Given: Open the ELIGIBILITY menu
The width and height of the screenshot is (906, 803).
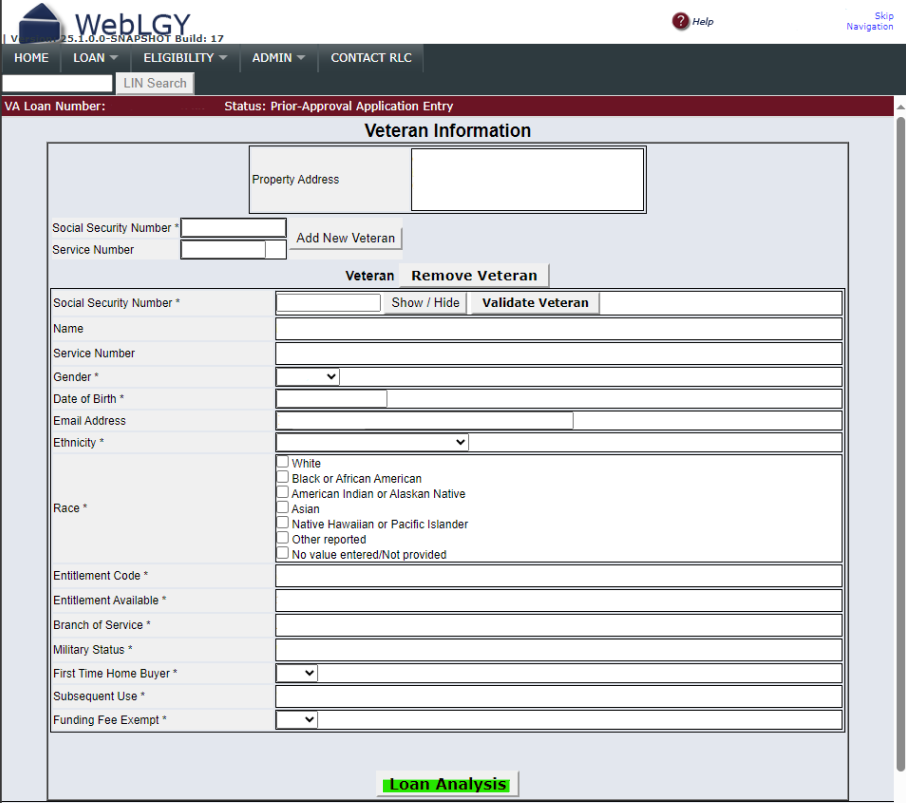Looking at the screenshot, I should coord(185,58).
